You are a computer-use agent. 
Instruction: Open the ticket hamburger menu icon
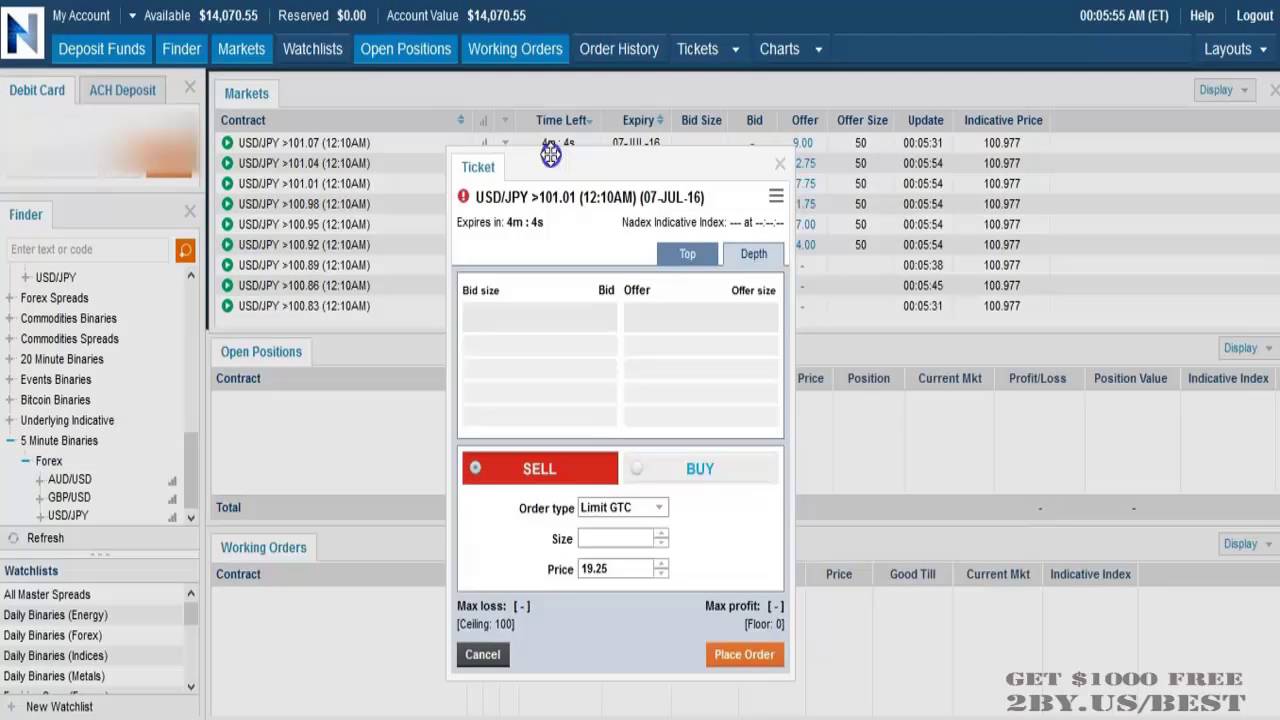click(776, 196)
